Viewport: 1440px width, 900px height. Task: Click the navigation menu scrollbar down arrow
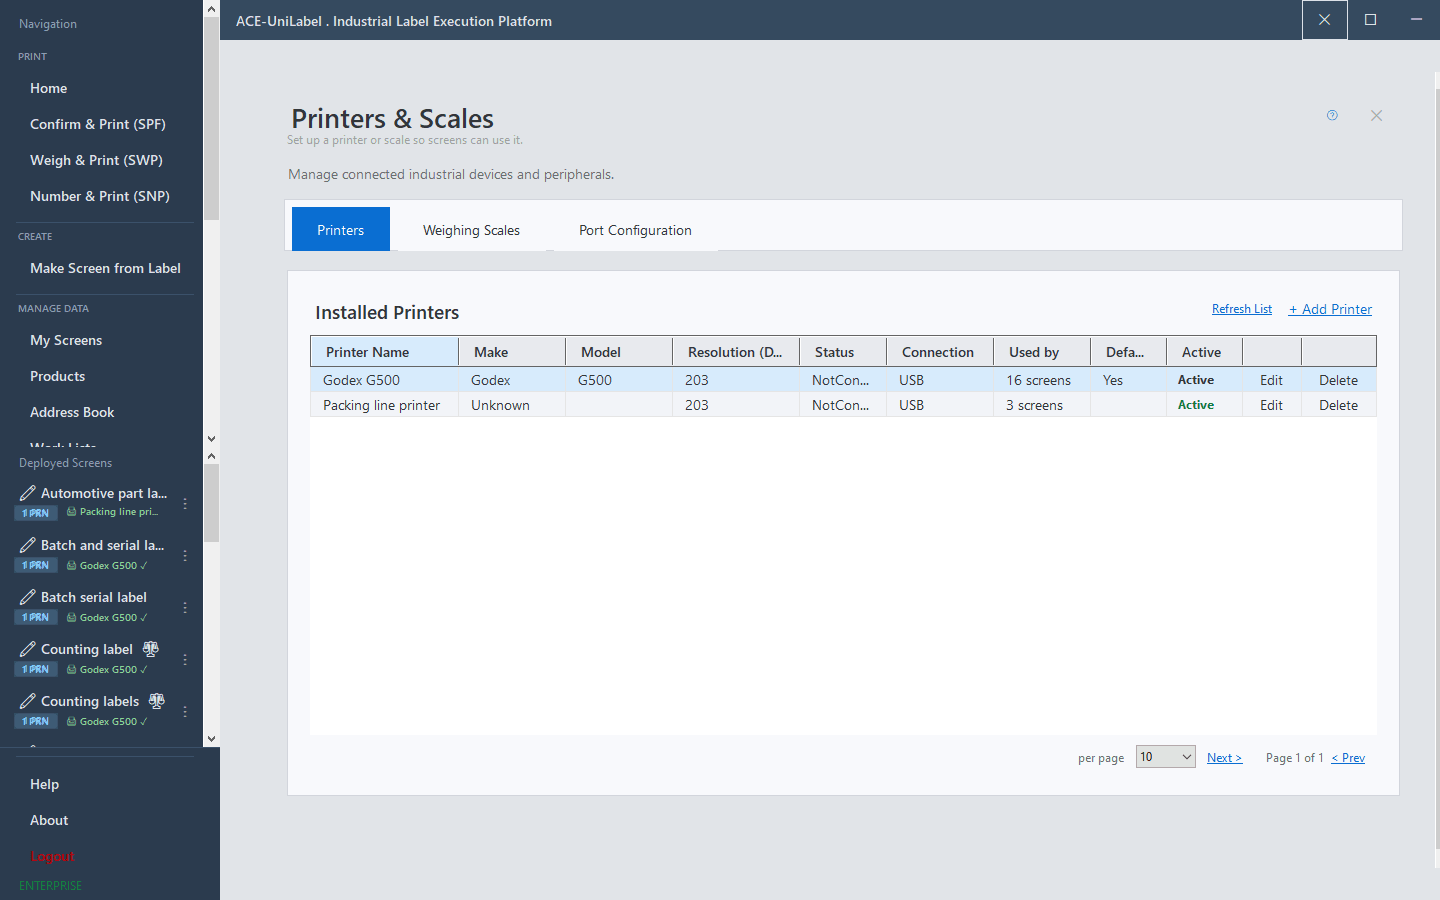(x=211, y=438)
